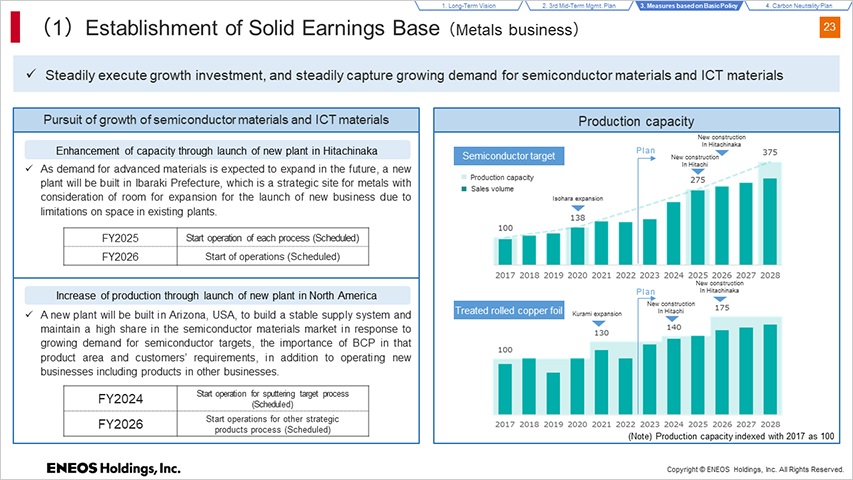Click the 'Kurami expansion' triangle marker
Viewport: 853px width, 480px height.
599,323
